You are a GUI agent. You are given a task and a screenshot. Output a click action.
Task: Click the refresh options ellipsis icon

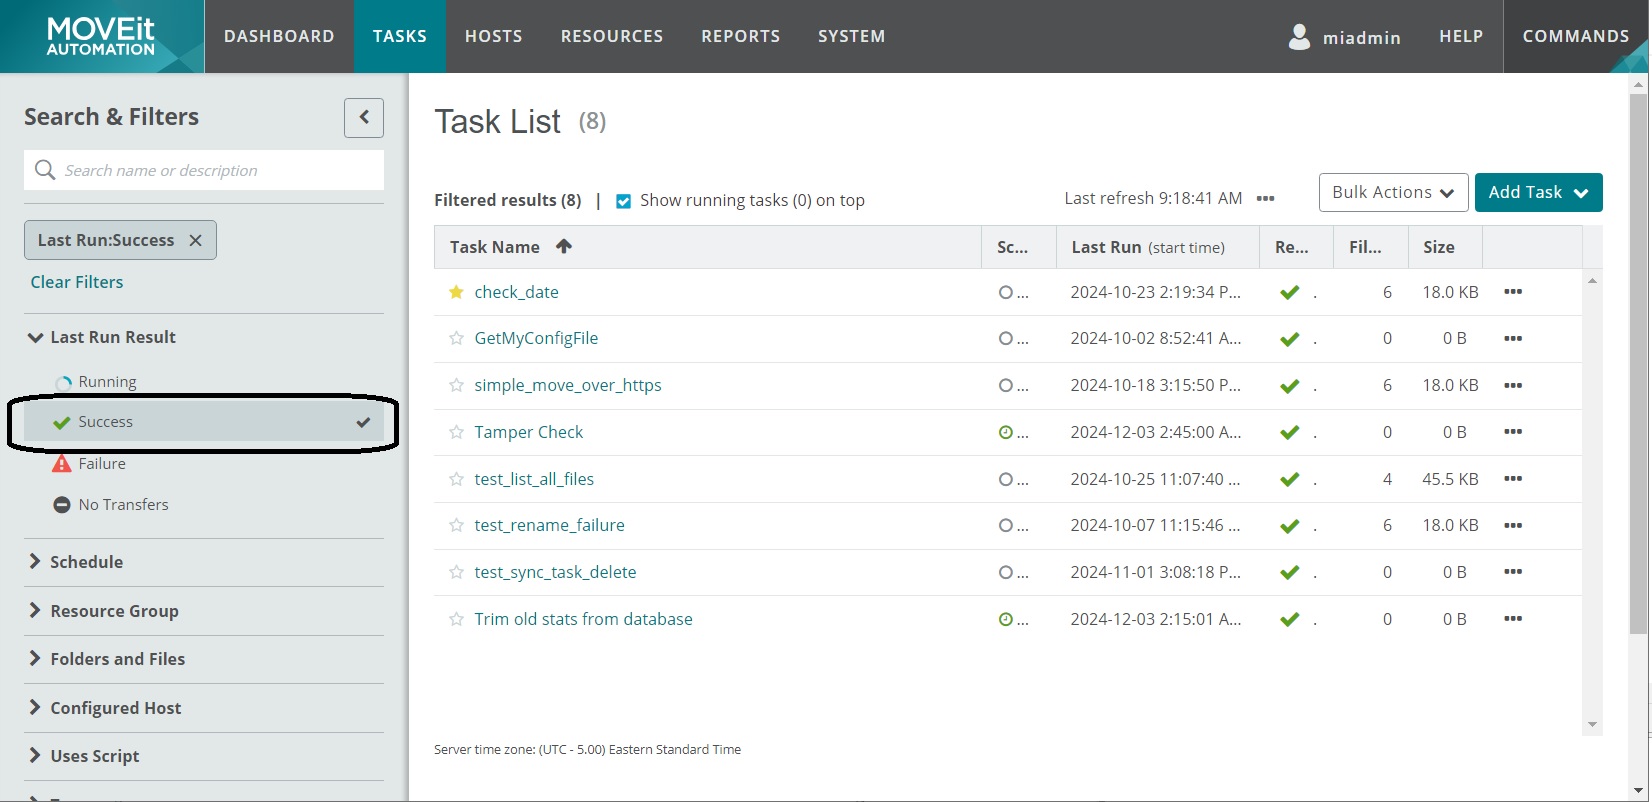(x=1266, y=199)
